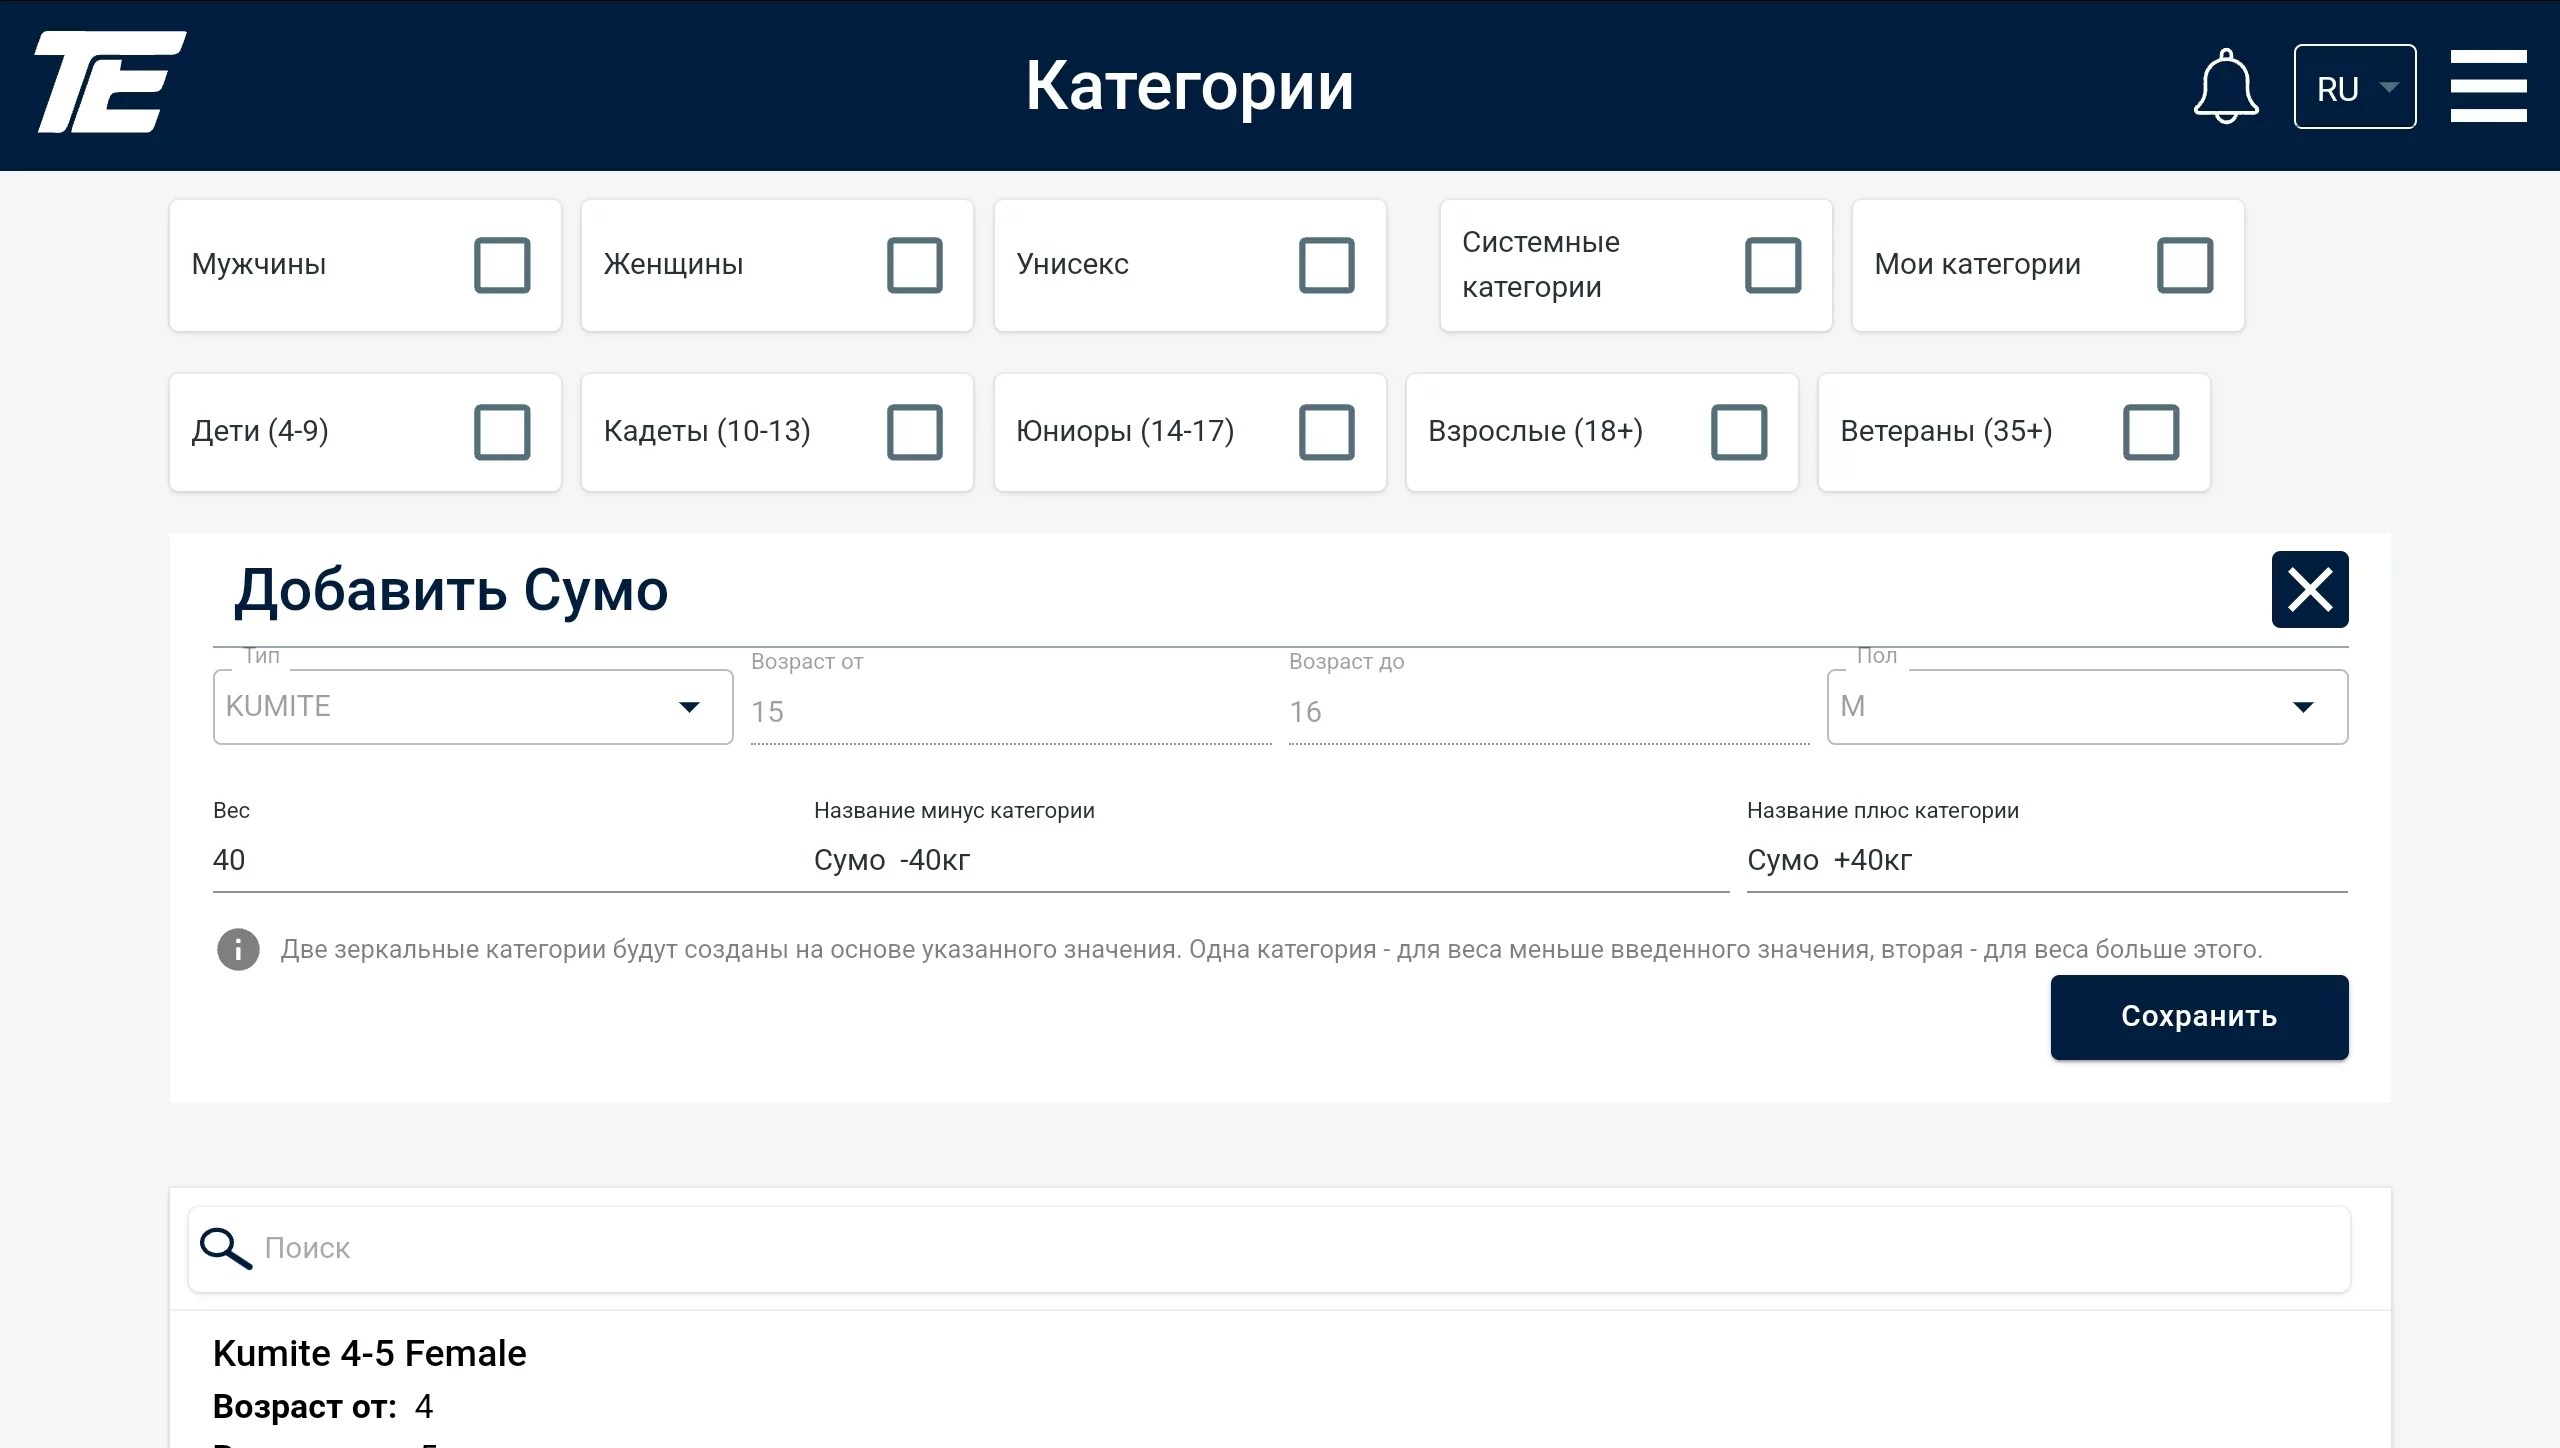The width and height of the screenshot is (2560, 1448).
Task: Click the TE logo in header
Action: point(110,82)
